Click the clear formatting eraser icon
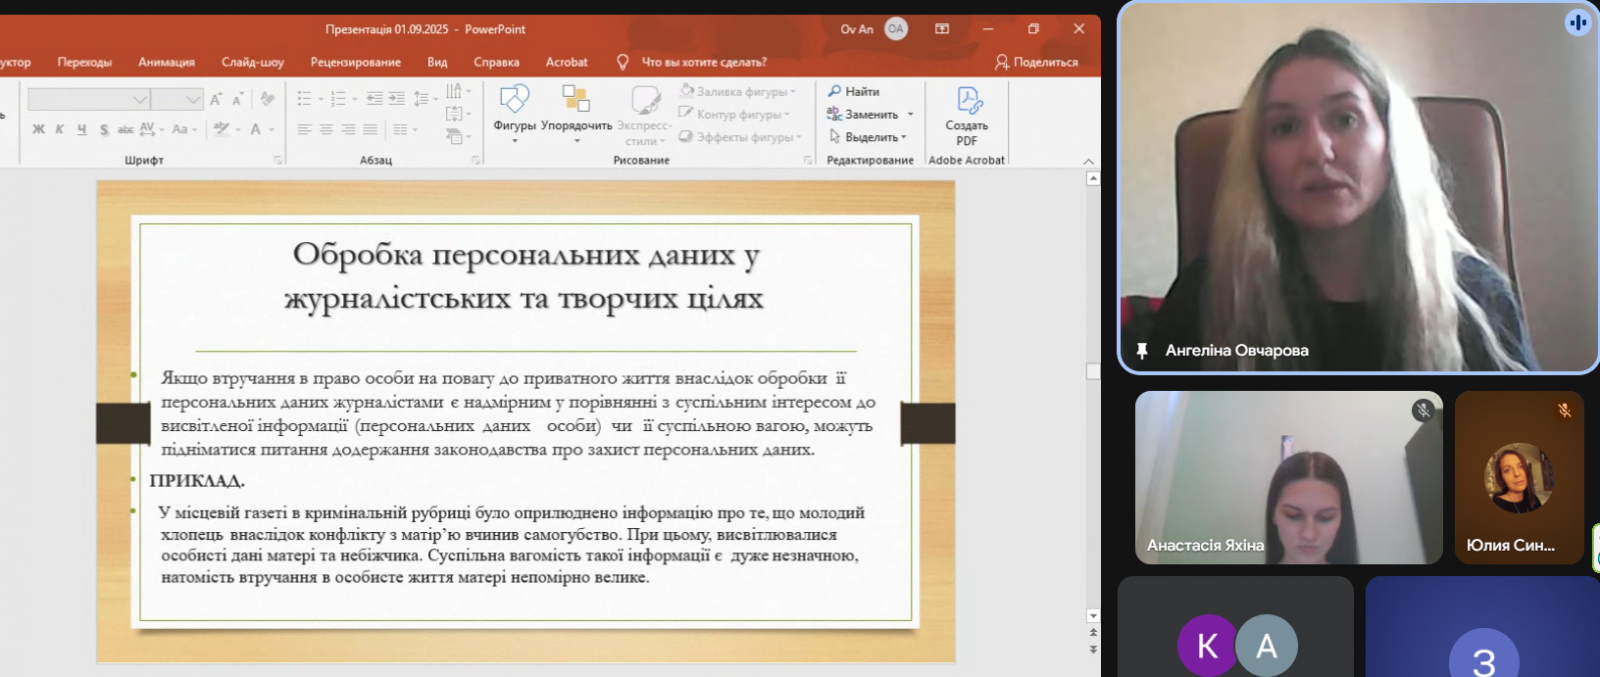The height and width of the screenshot is (677, 1600). (x=267, y=99)
